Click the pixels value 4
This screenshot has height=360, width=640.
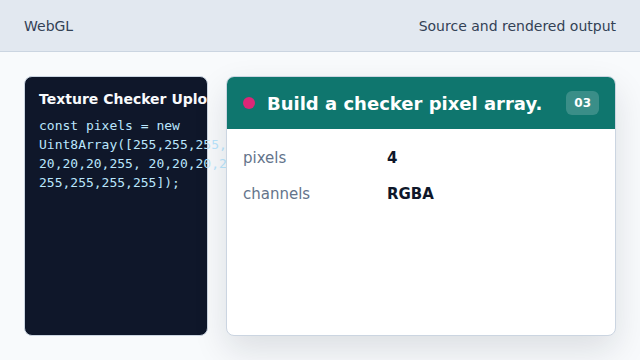point(392,158)
